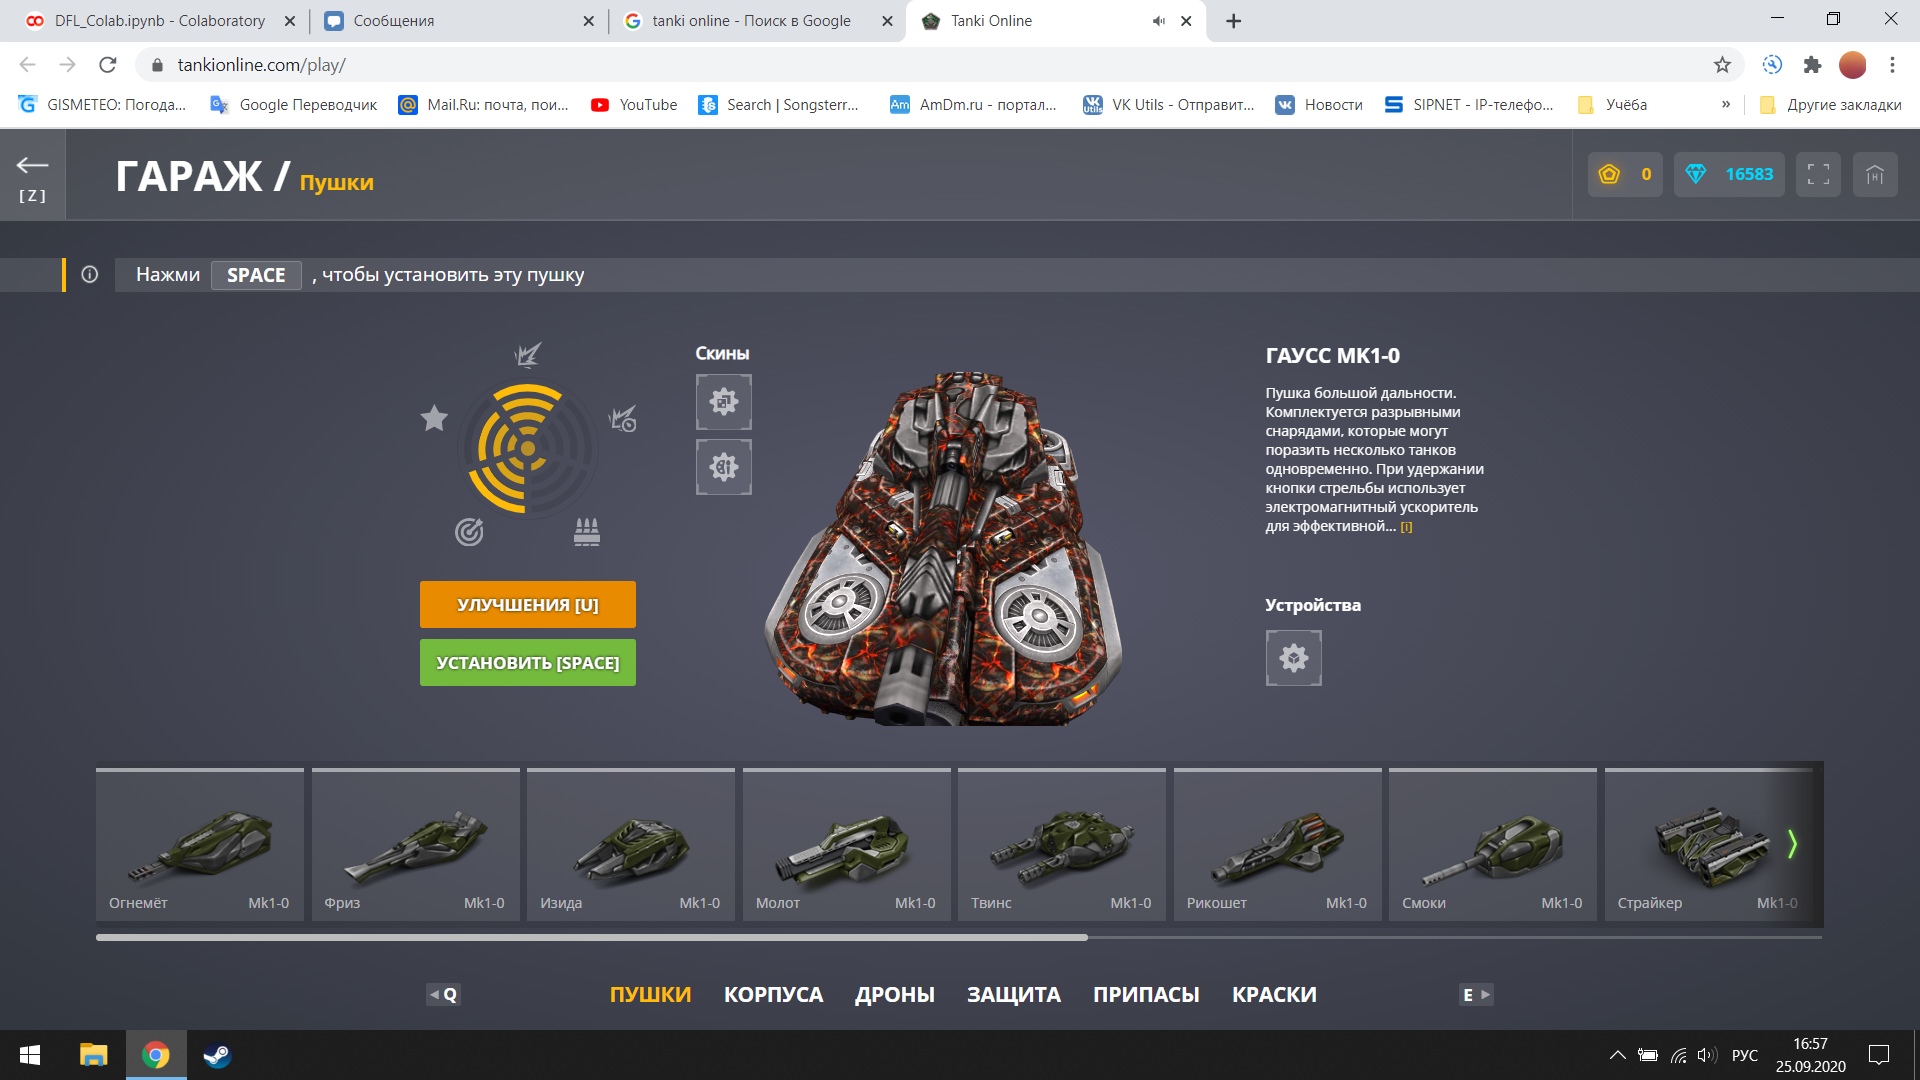The image size is (1920, 1080).
Task: Open the Google Переводчик bookmark
Action: click(x=294, y=105)
